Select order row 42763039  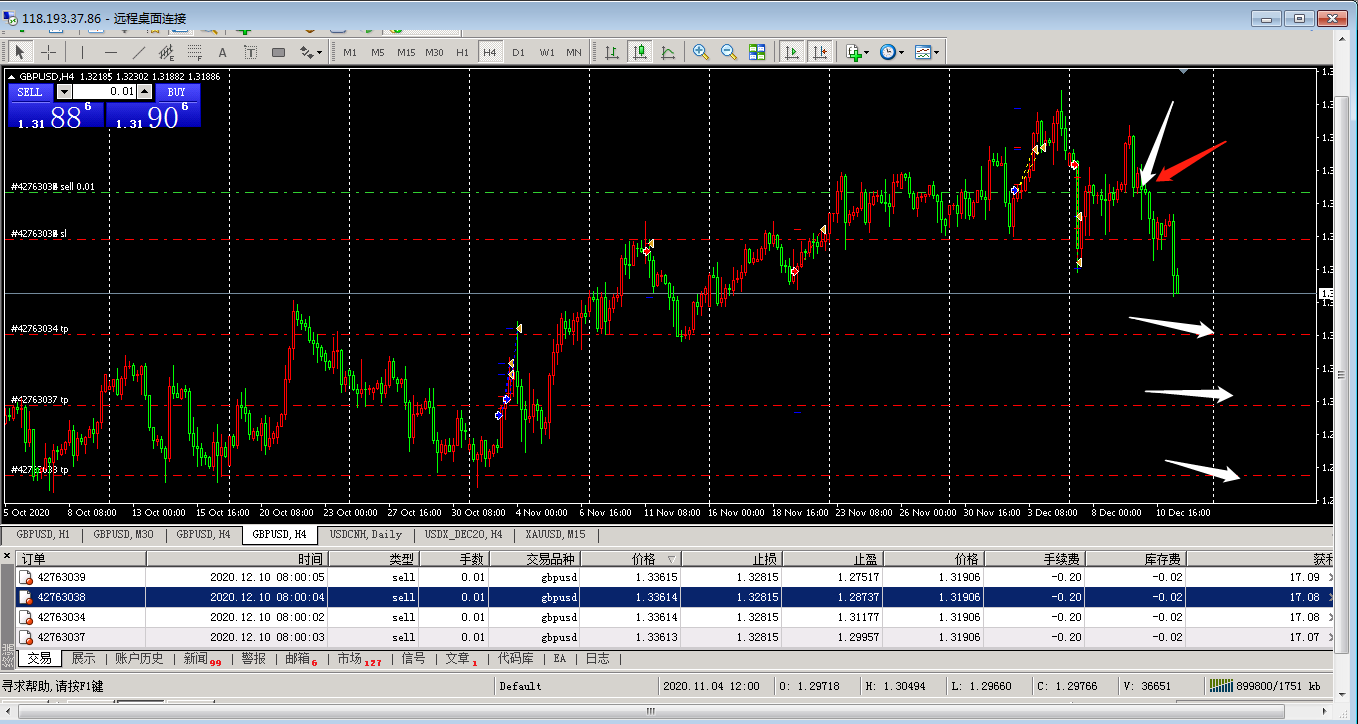674,577
